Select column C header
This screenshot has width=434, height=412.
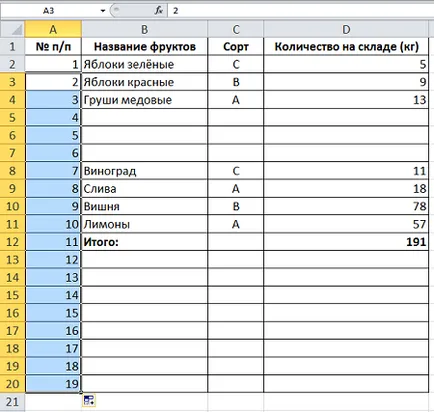[236, 30]
